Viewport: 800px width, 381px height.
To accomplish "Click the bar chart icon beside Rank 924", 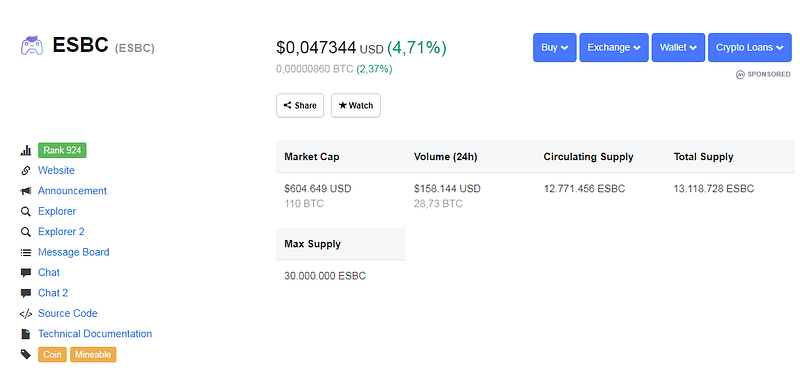I will coord(26,150).
